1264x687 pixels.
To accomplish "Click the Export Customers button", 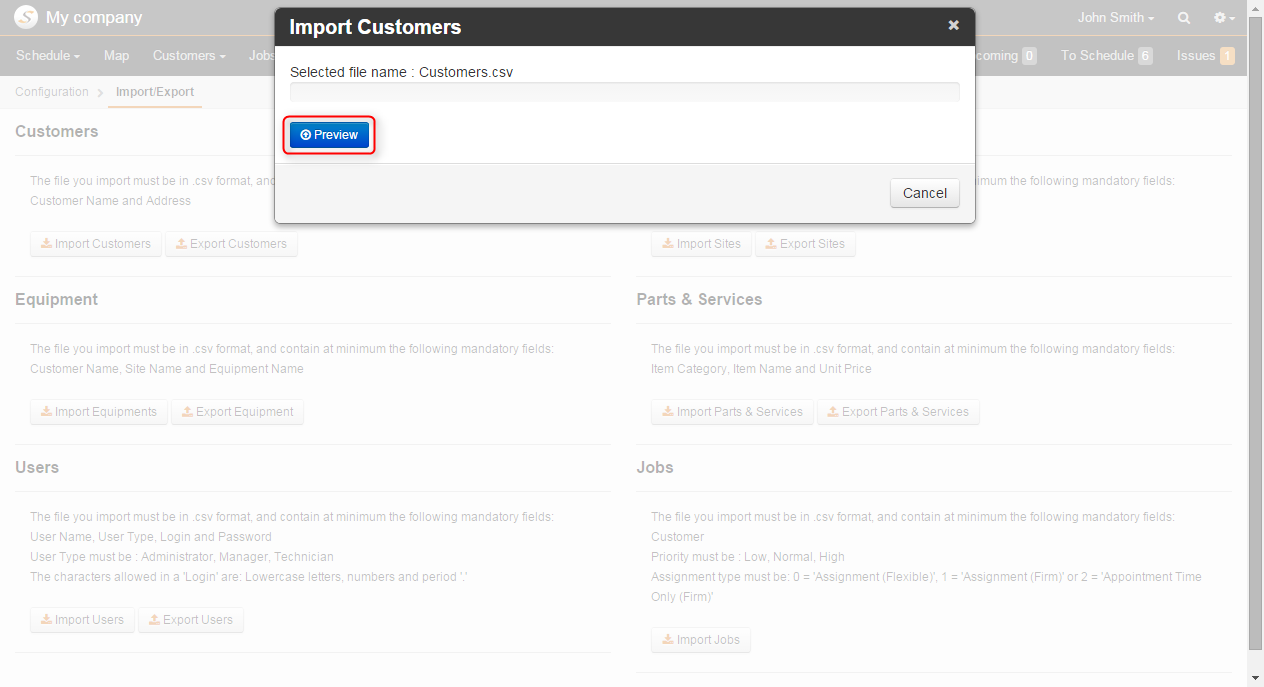I will (x=231, y=244).
